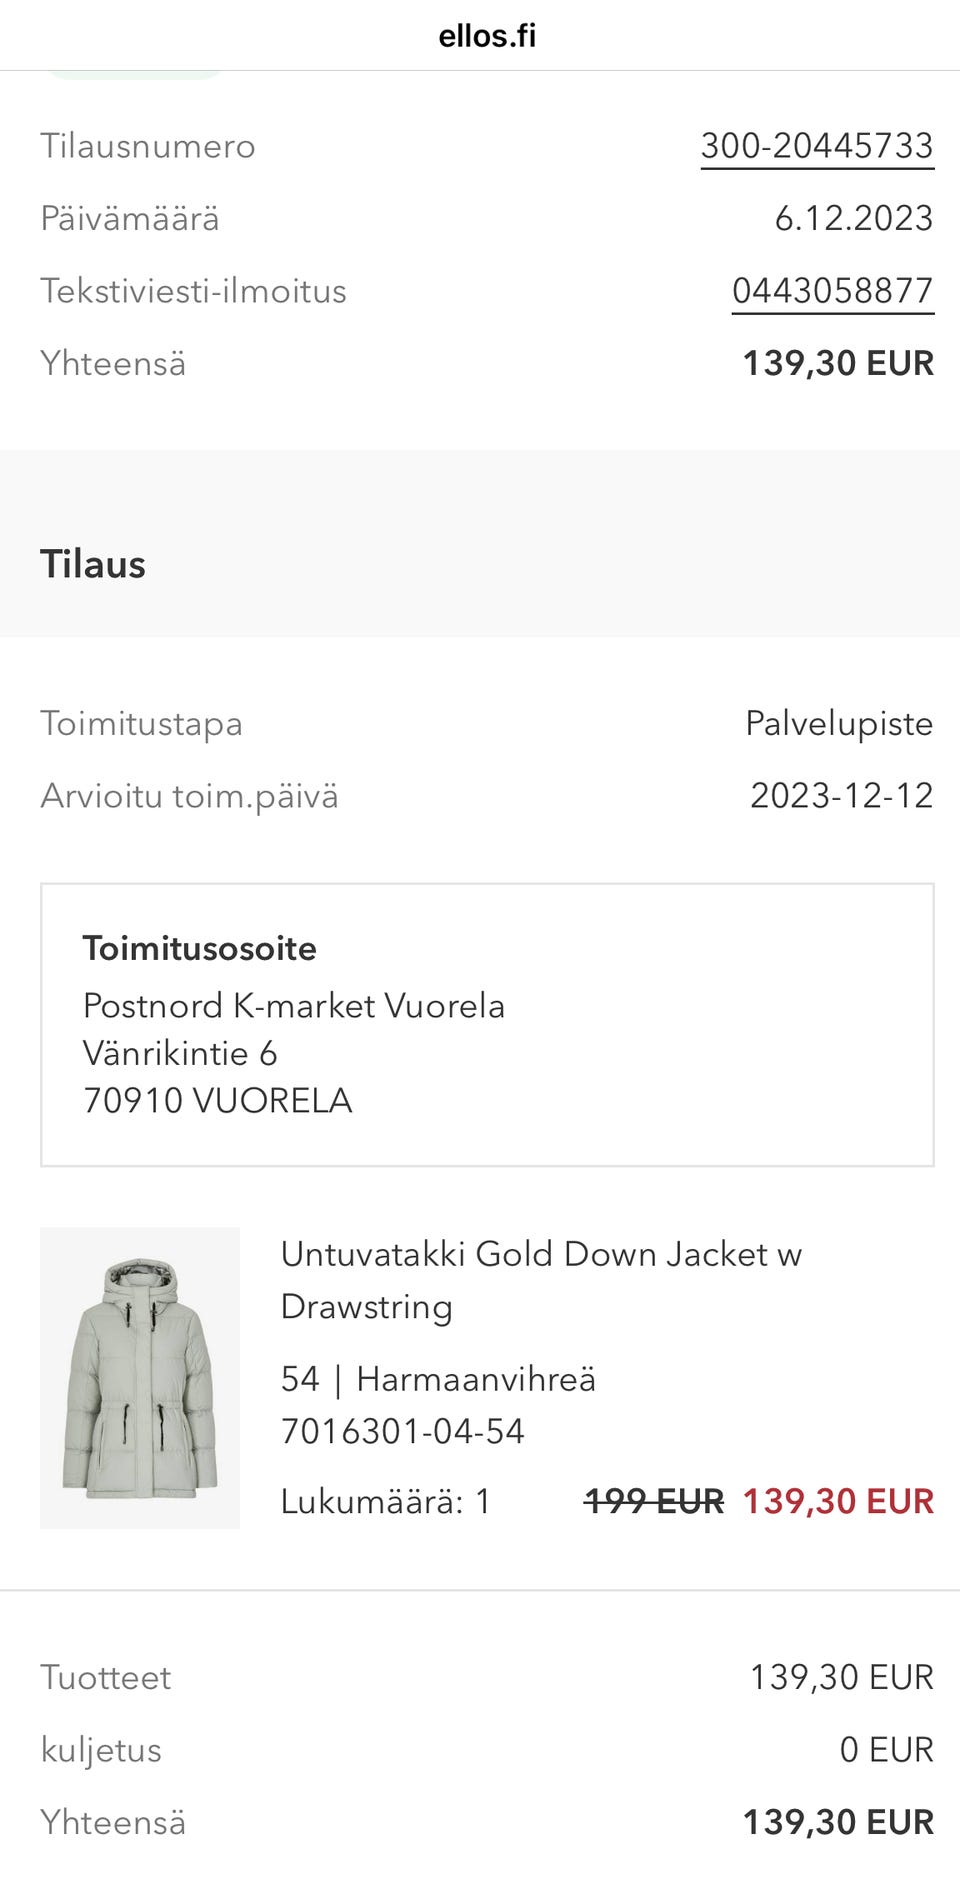Click the Lukumäärä: 1 quantity text
The image size is (960, 1889).
pos(385,1501)
